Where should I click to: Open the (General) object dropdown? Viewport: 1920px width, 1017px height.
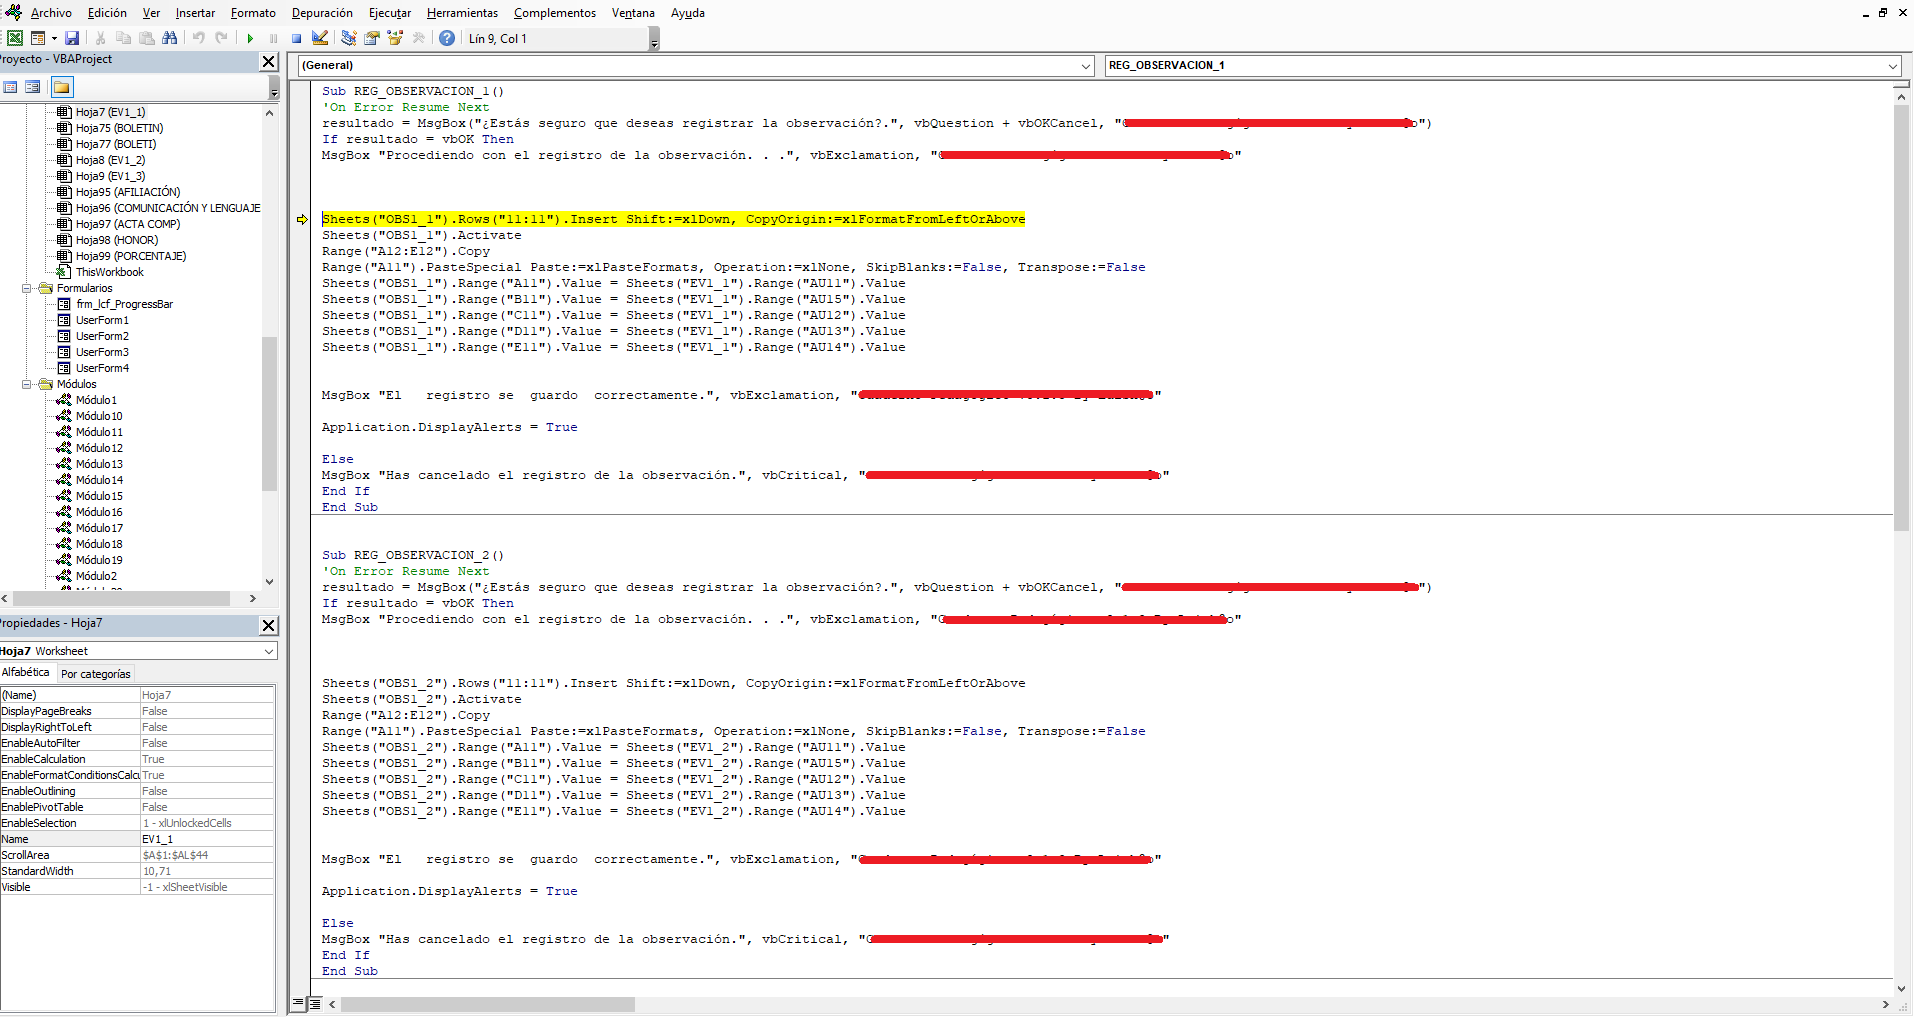(x=696, y=65)
